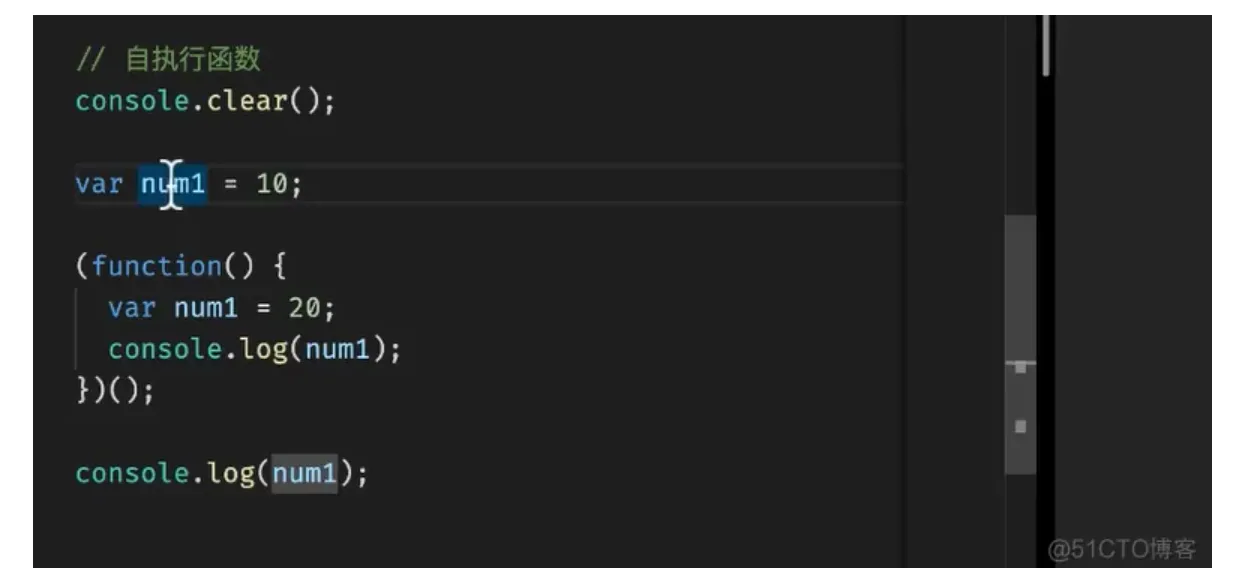Screen dimensions: 1244x568
Task: Click the 51CTO博客 watermark
Action: (1121, 549)
